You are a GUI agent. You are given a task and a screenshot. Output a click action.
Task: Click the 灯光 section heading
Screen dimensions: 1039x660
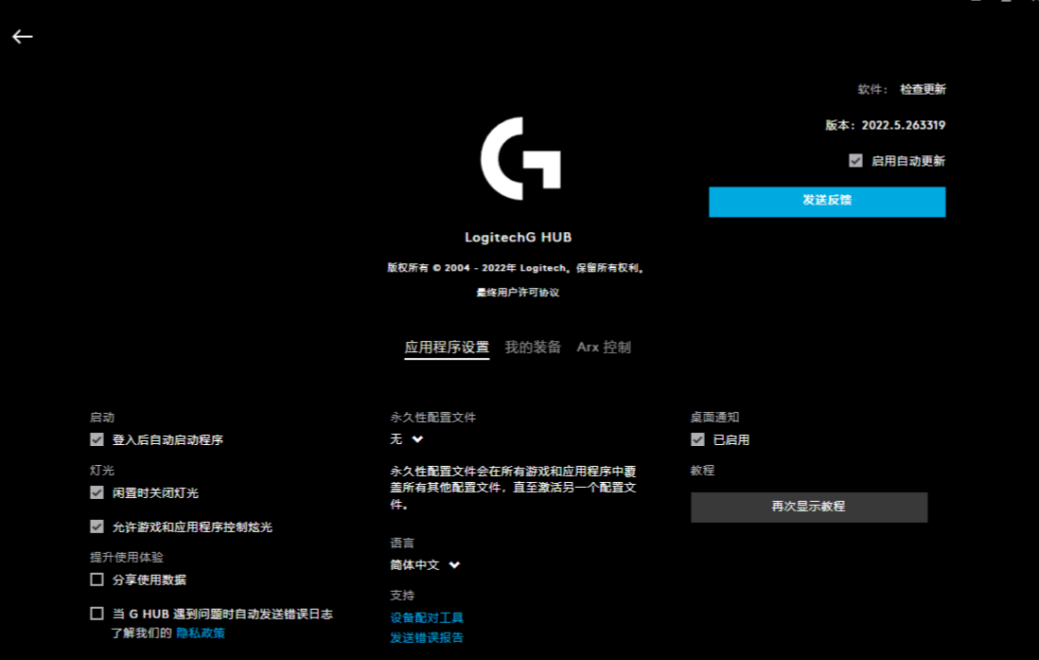102,470
